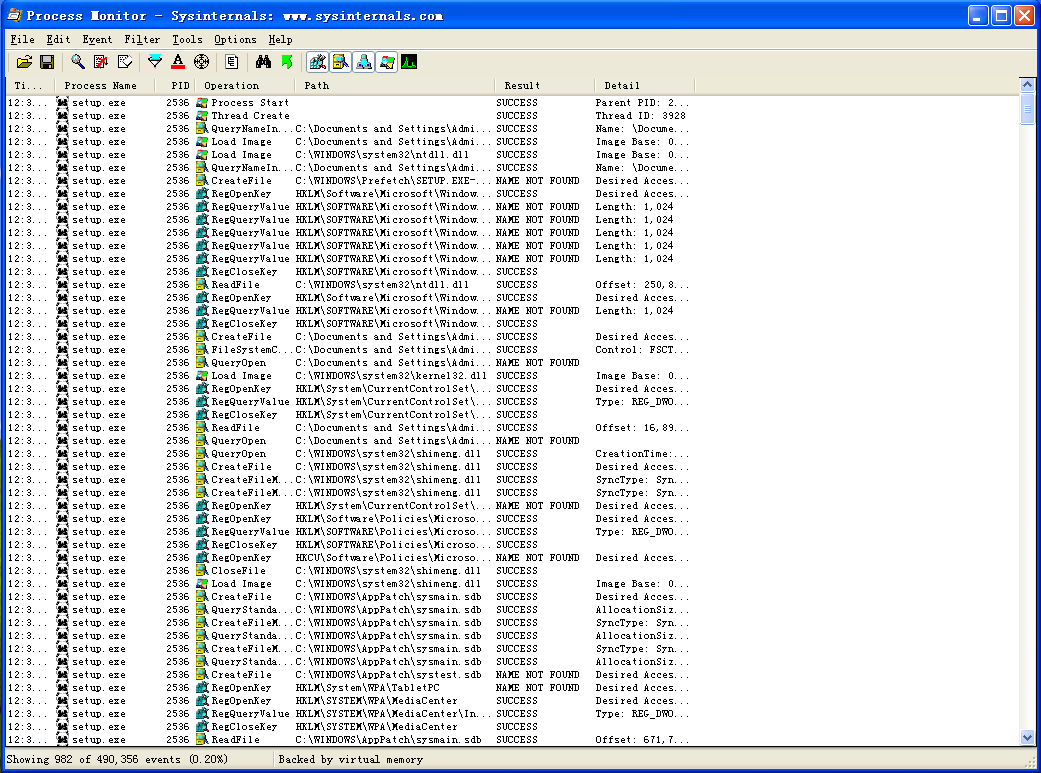The image size is (1041, 773).
Task: Toggle Show Network Activity button
Action: pyautogui.click(x=364, y=62)
